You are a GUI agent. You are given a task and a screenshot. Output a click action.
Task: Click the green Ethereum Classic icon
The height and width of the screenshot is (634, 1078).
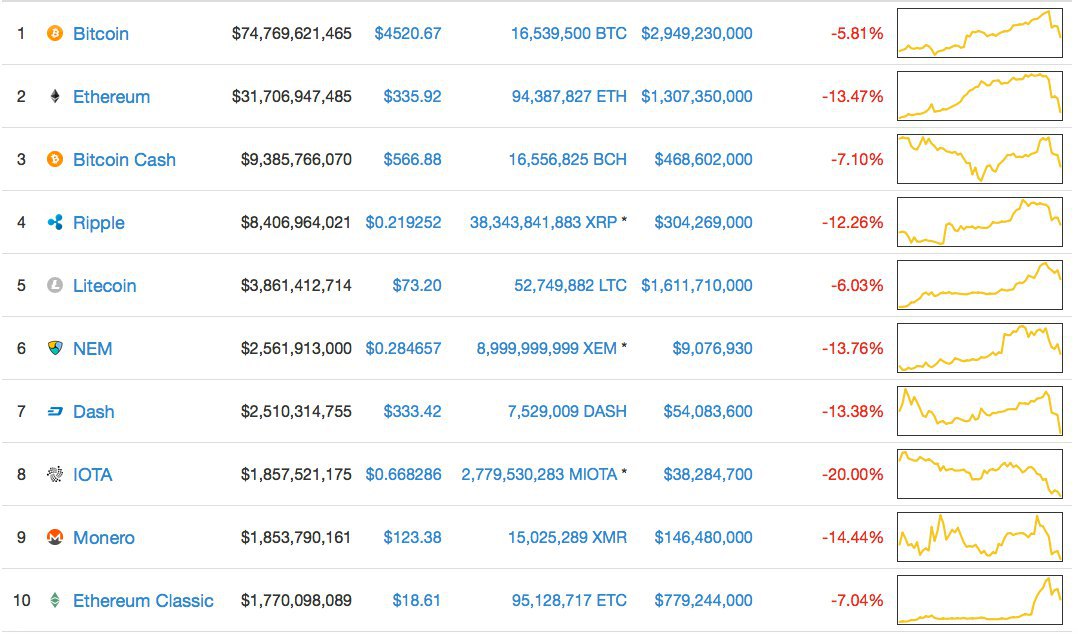(55, 601)
